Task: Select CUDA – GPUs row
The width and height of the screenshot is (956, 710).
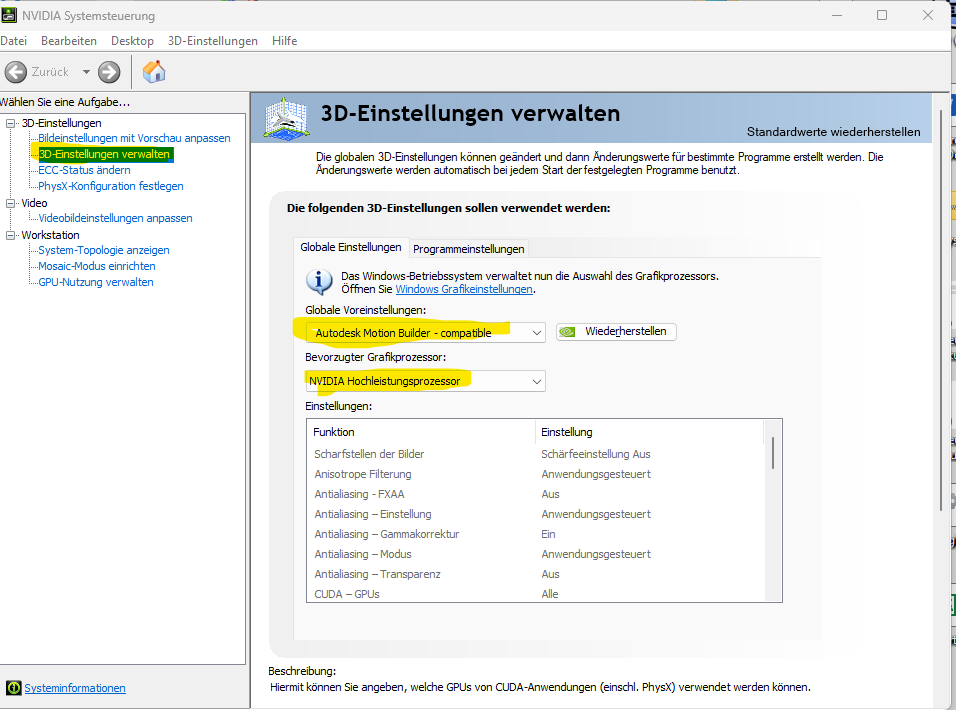Action: click(x=535, y=594)
